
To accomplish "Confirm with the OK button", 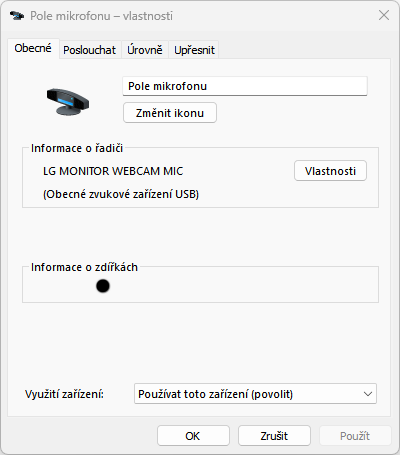I will pos(193,436).
